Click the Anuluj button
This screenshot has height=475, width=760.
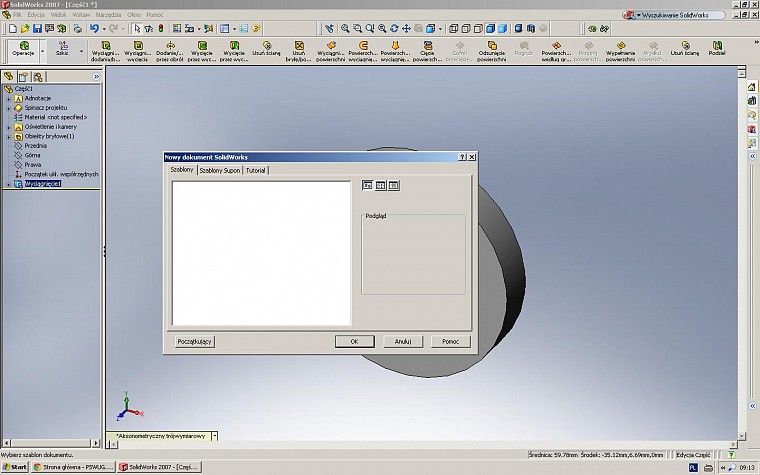pos(403,342)
